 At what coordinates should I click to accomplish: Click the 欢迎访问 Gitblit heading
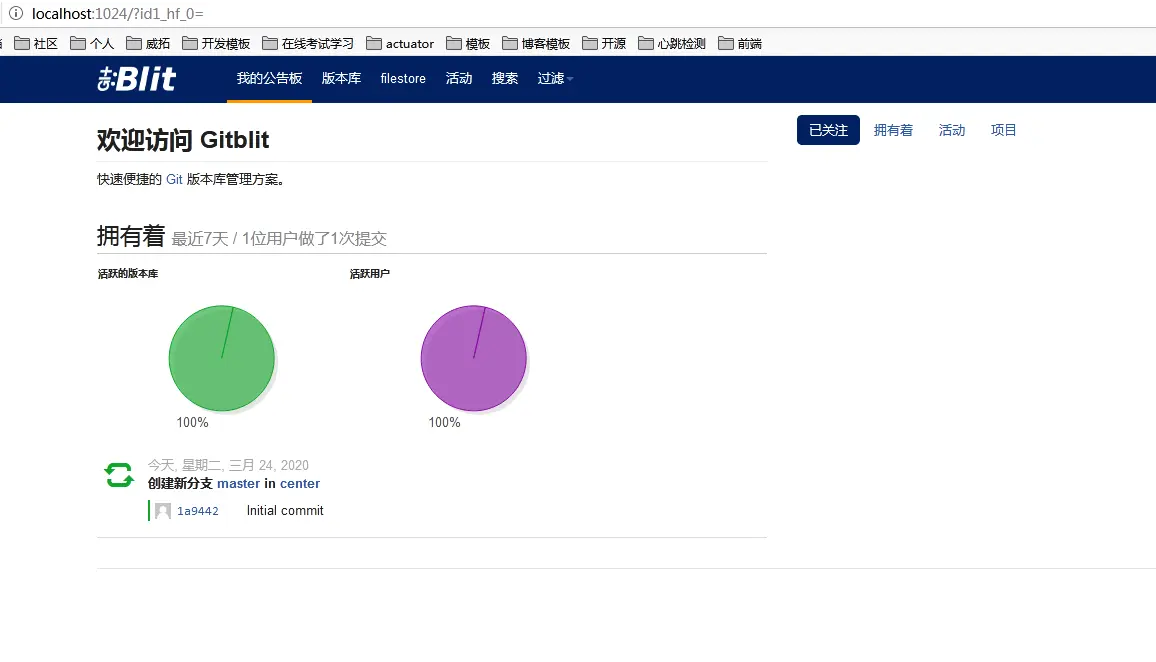(x=183, y=139)
